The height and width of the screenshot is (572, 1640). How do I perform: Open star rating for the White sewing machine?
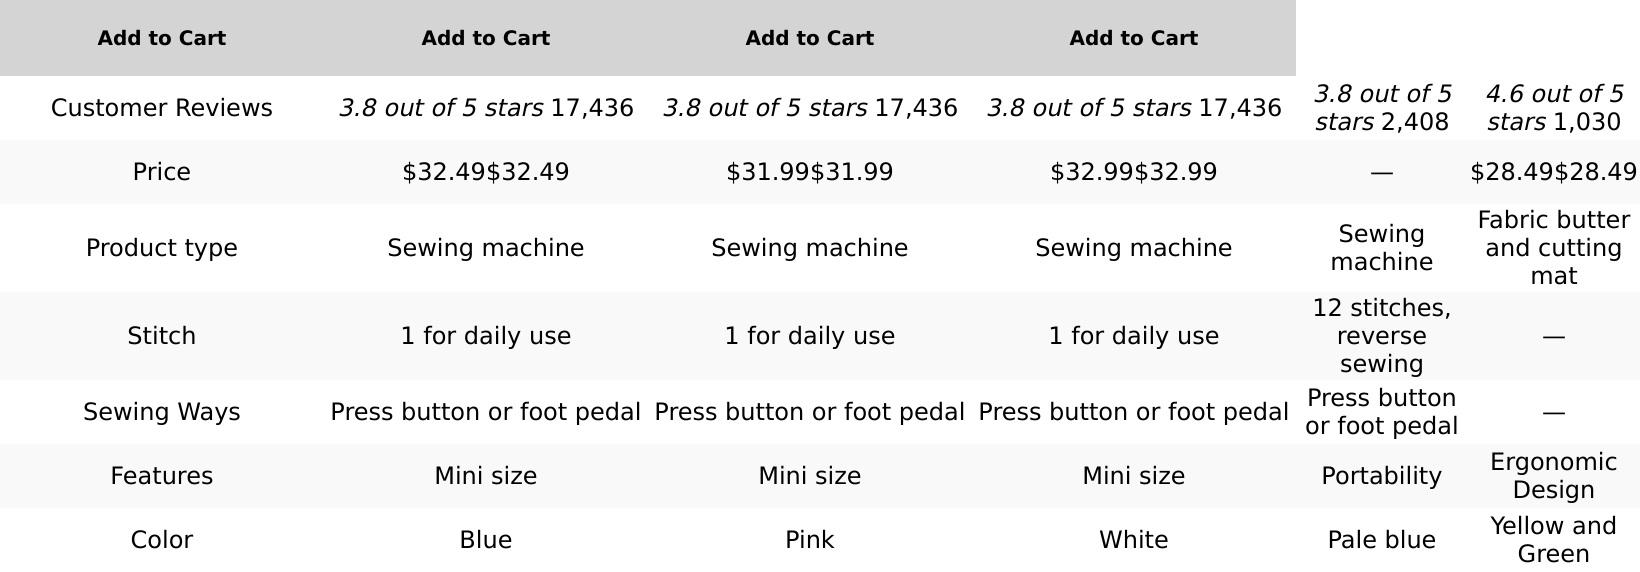pyautogui.click(x=1089, y=108)
